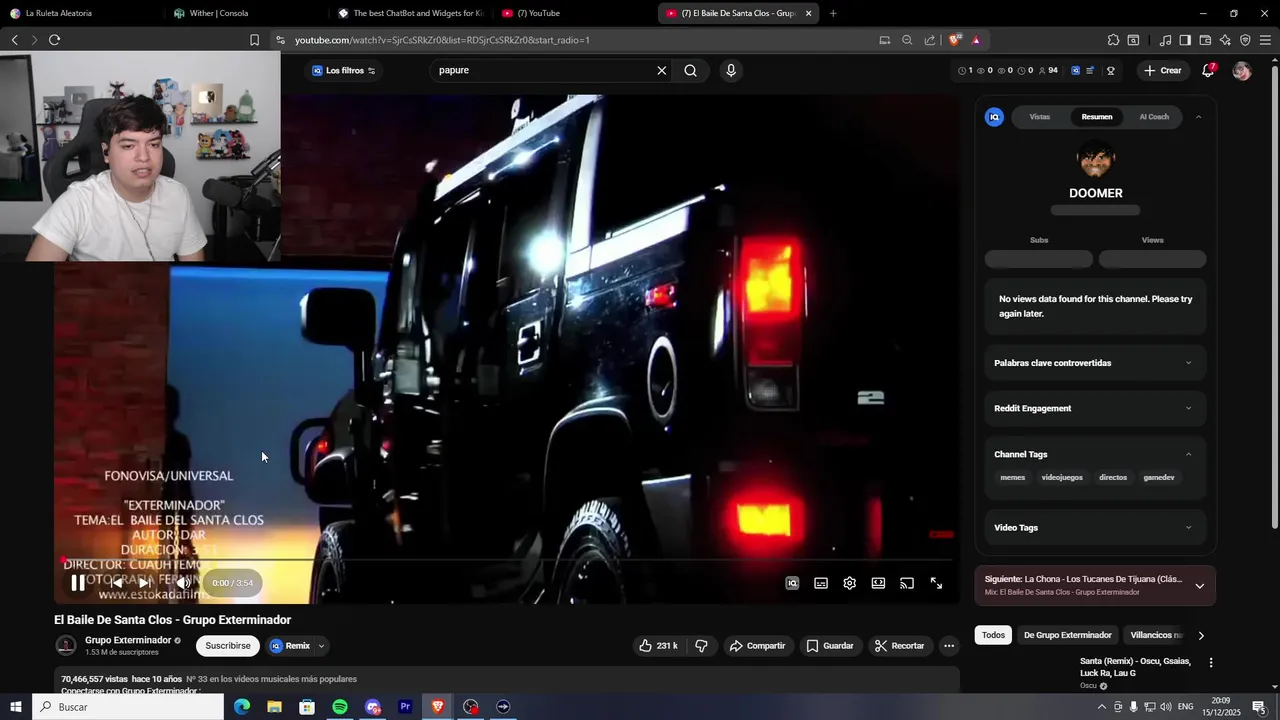The image size is (1280, 720).
Task: Mute the video volume speaker icon
Action: [183, 583]
